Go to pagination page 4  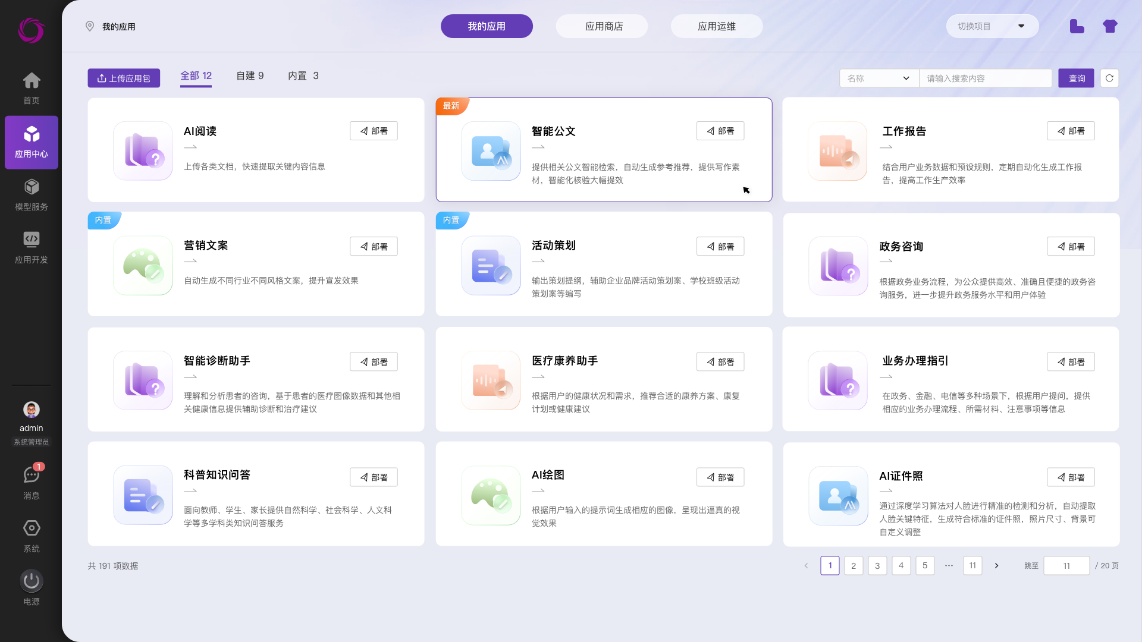point(901,565)
